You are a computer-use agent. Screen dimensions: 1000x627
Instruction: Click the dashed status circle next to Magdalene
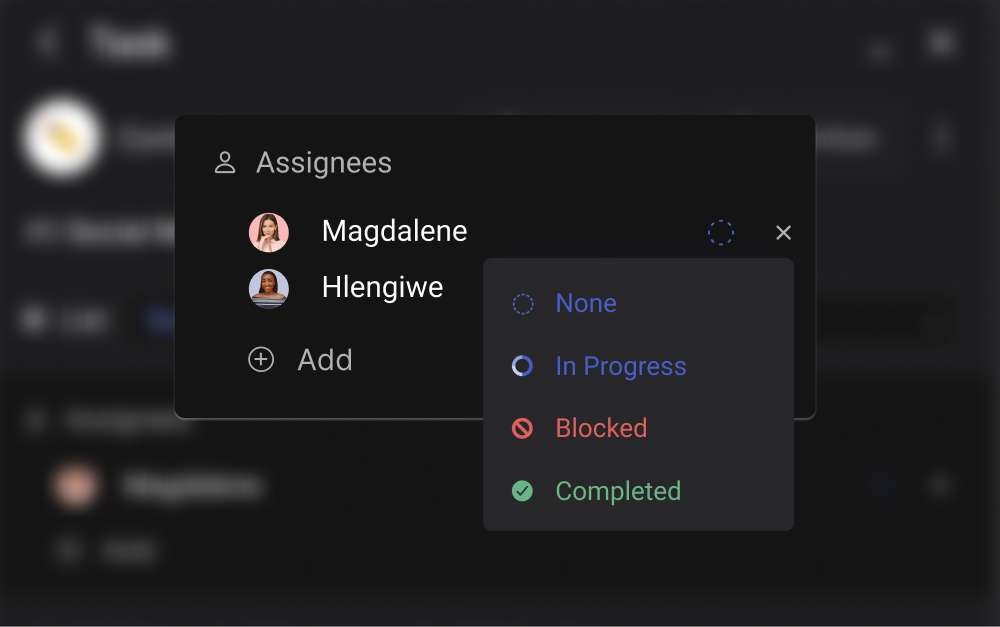pos(720,232)
